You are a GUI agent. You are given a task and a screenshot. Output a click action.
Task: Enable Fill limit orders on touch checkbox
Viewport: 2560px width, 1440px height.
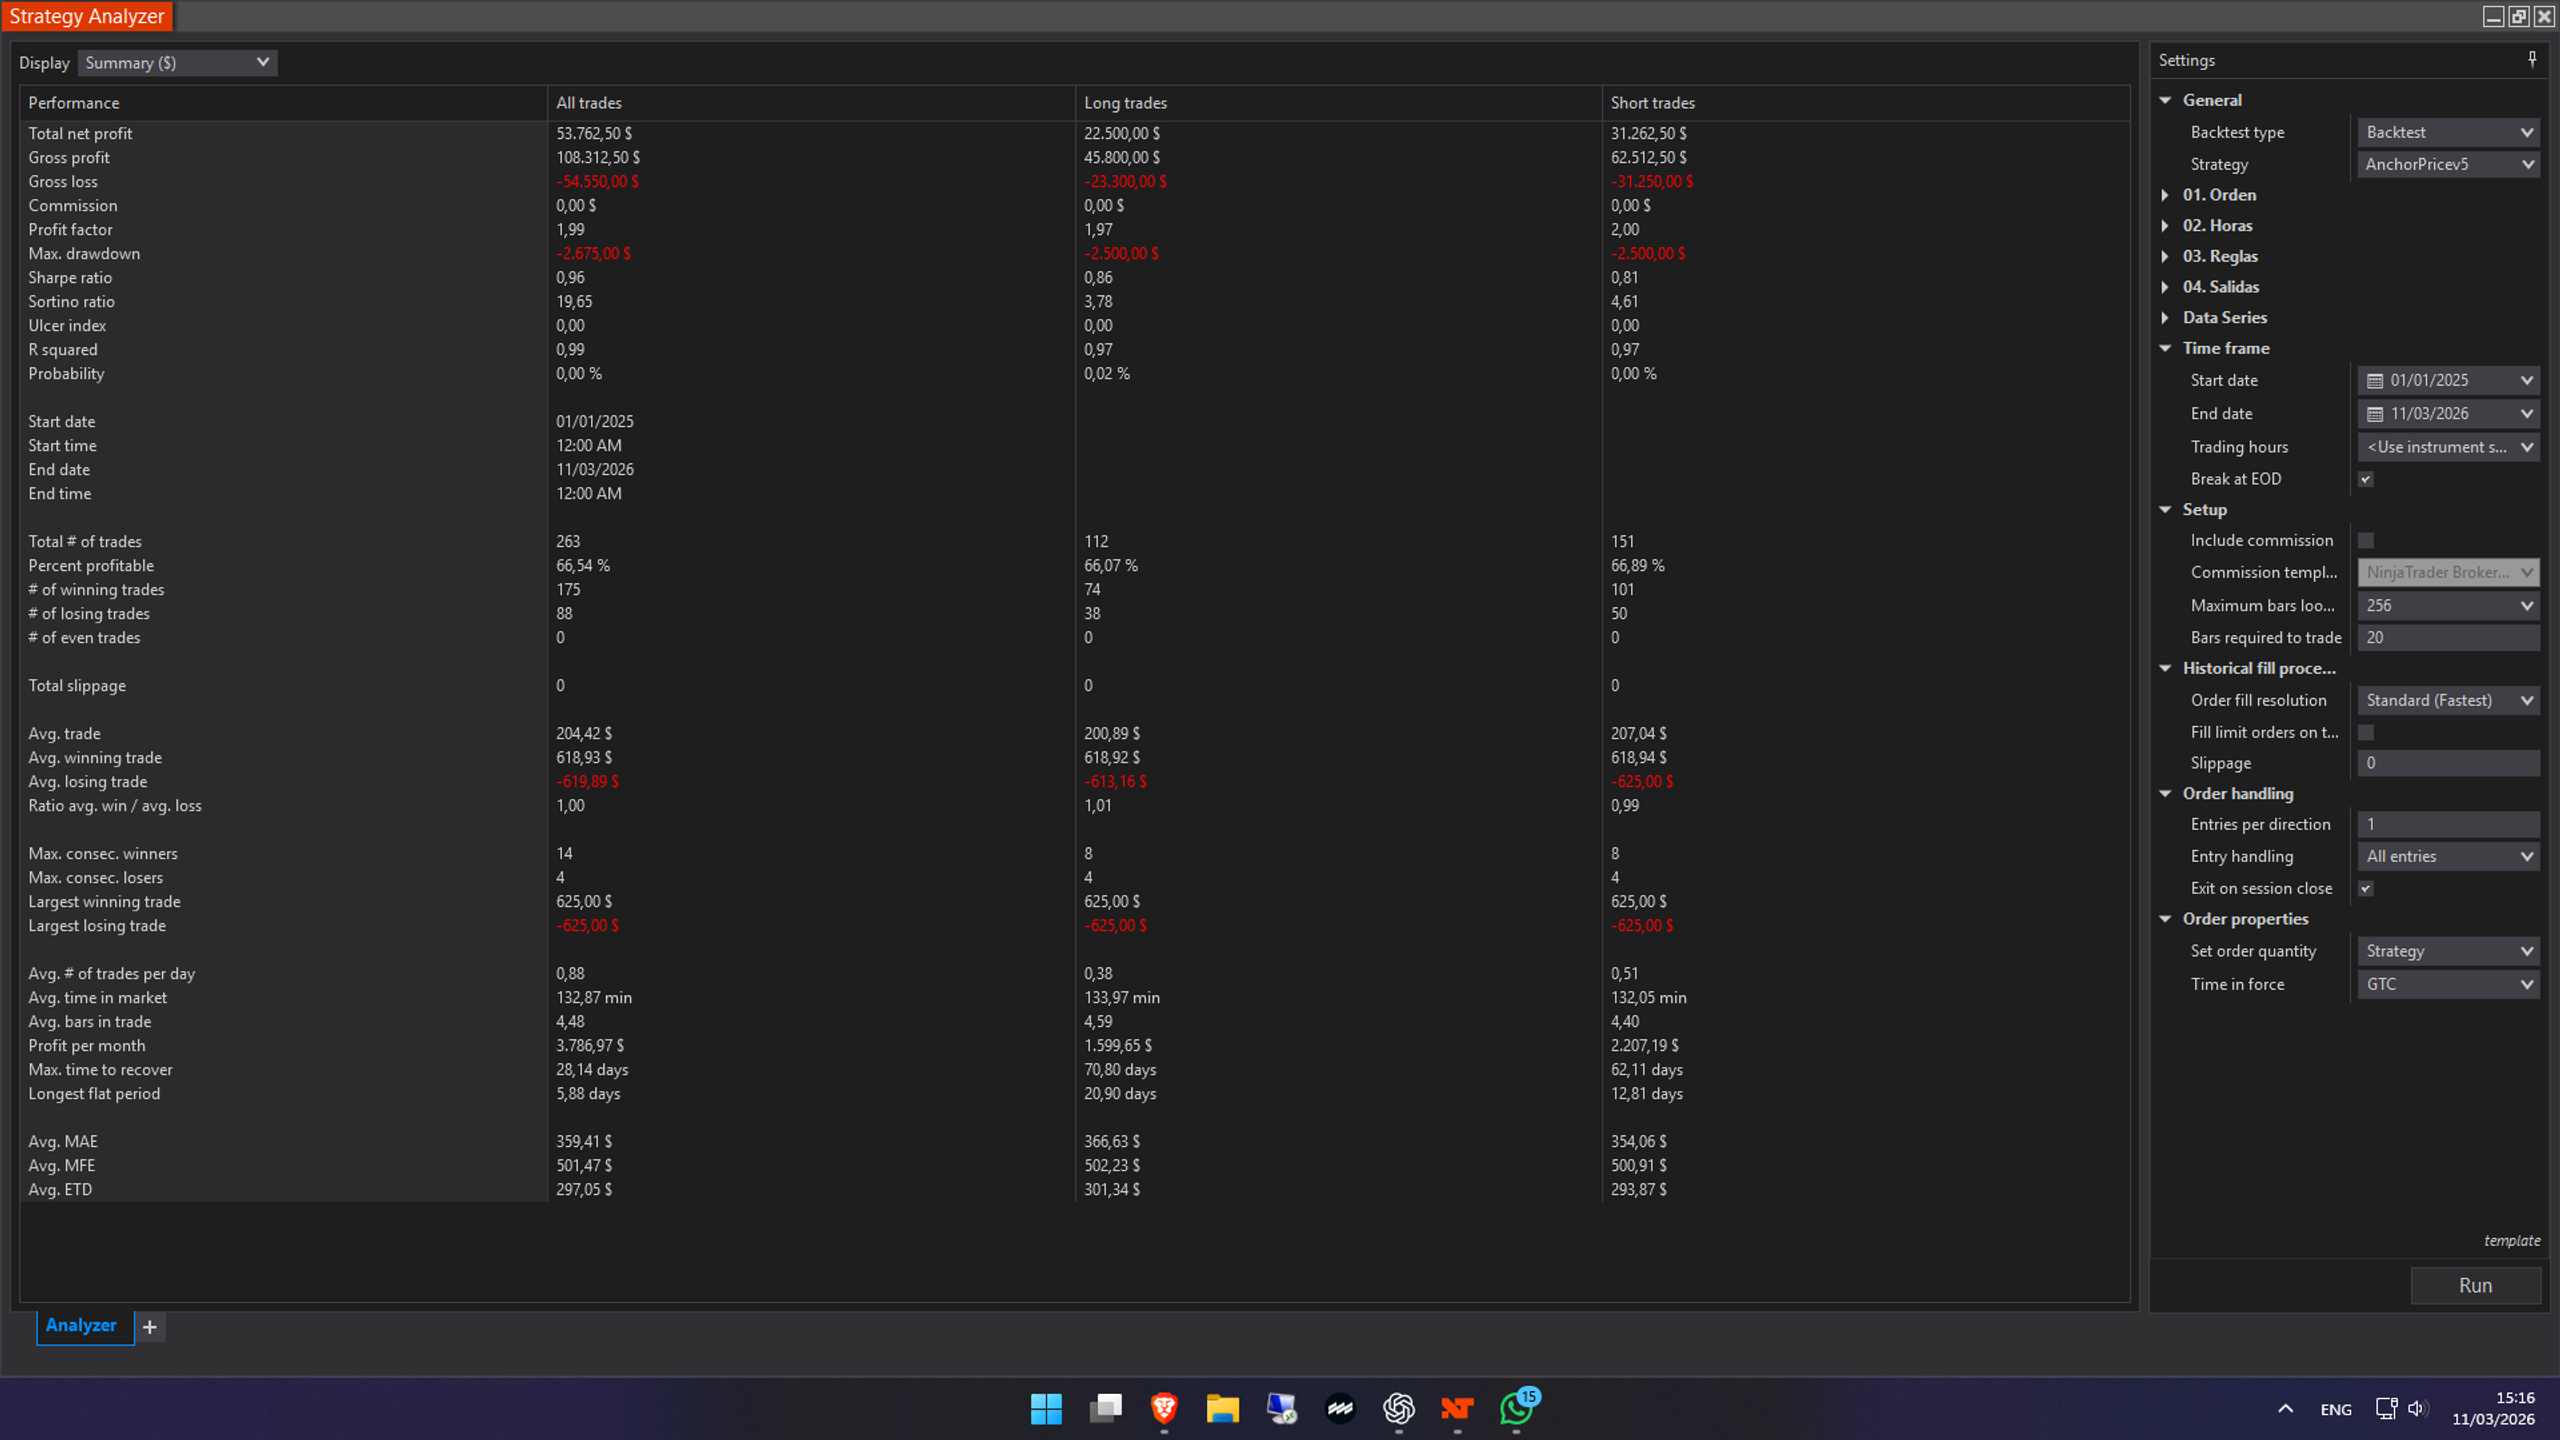pos(2366,733)
